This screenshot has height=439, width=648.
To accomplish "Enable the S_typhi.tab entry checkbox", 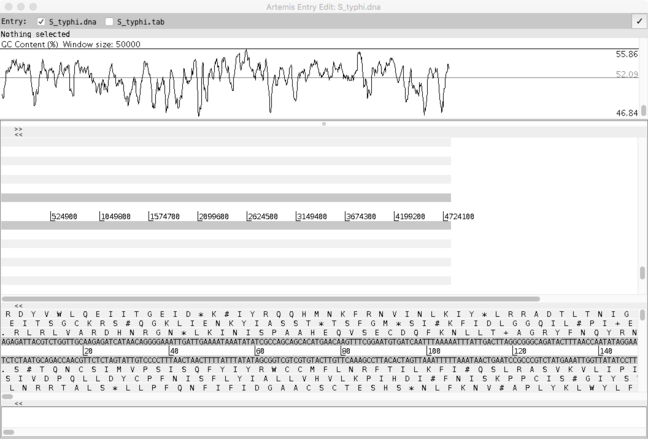I will (110, 21).
